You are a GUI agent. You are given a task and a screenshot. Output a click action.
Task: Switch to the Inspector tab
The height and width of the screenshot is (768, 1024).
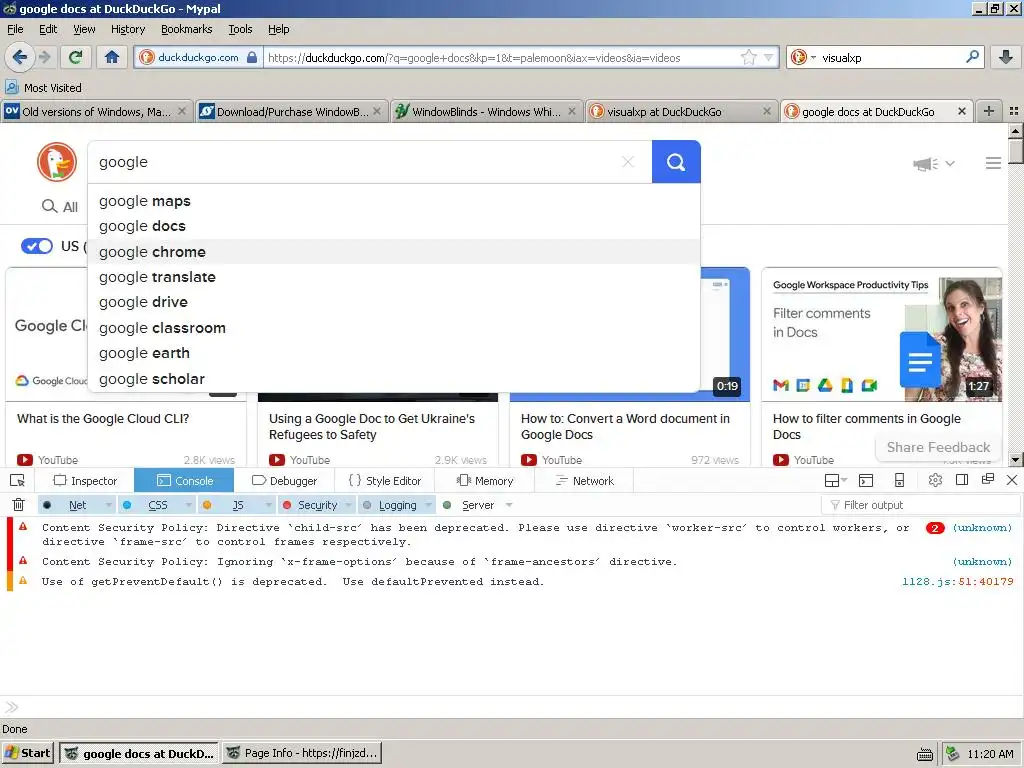pyautogui.click(x=85, y=481)
